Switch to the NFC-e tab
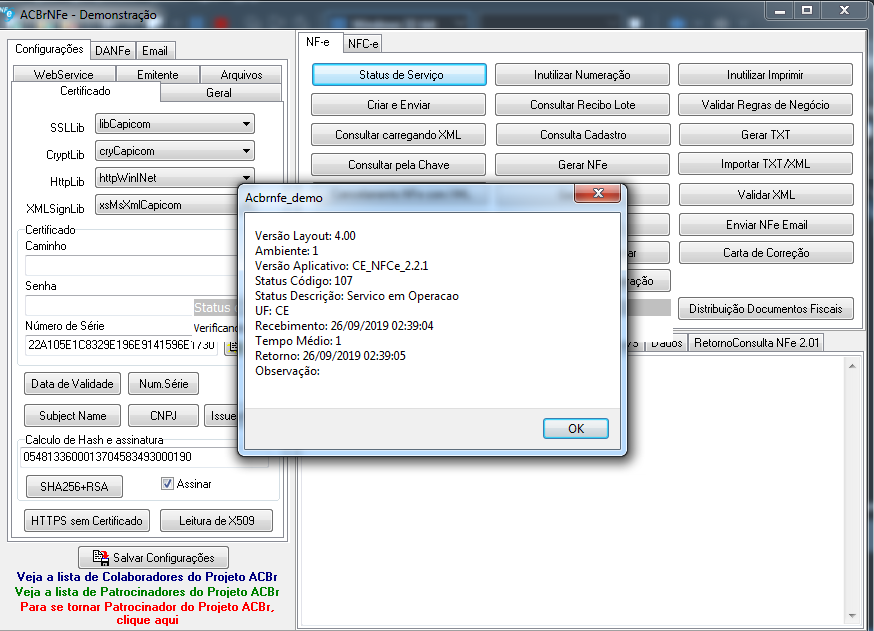 (x=363, y=43)
